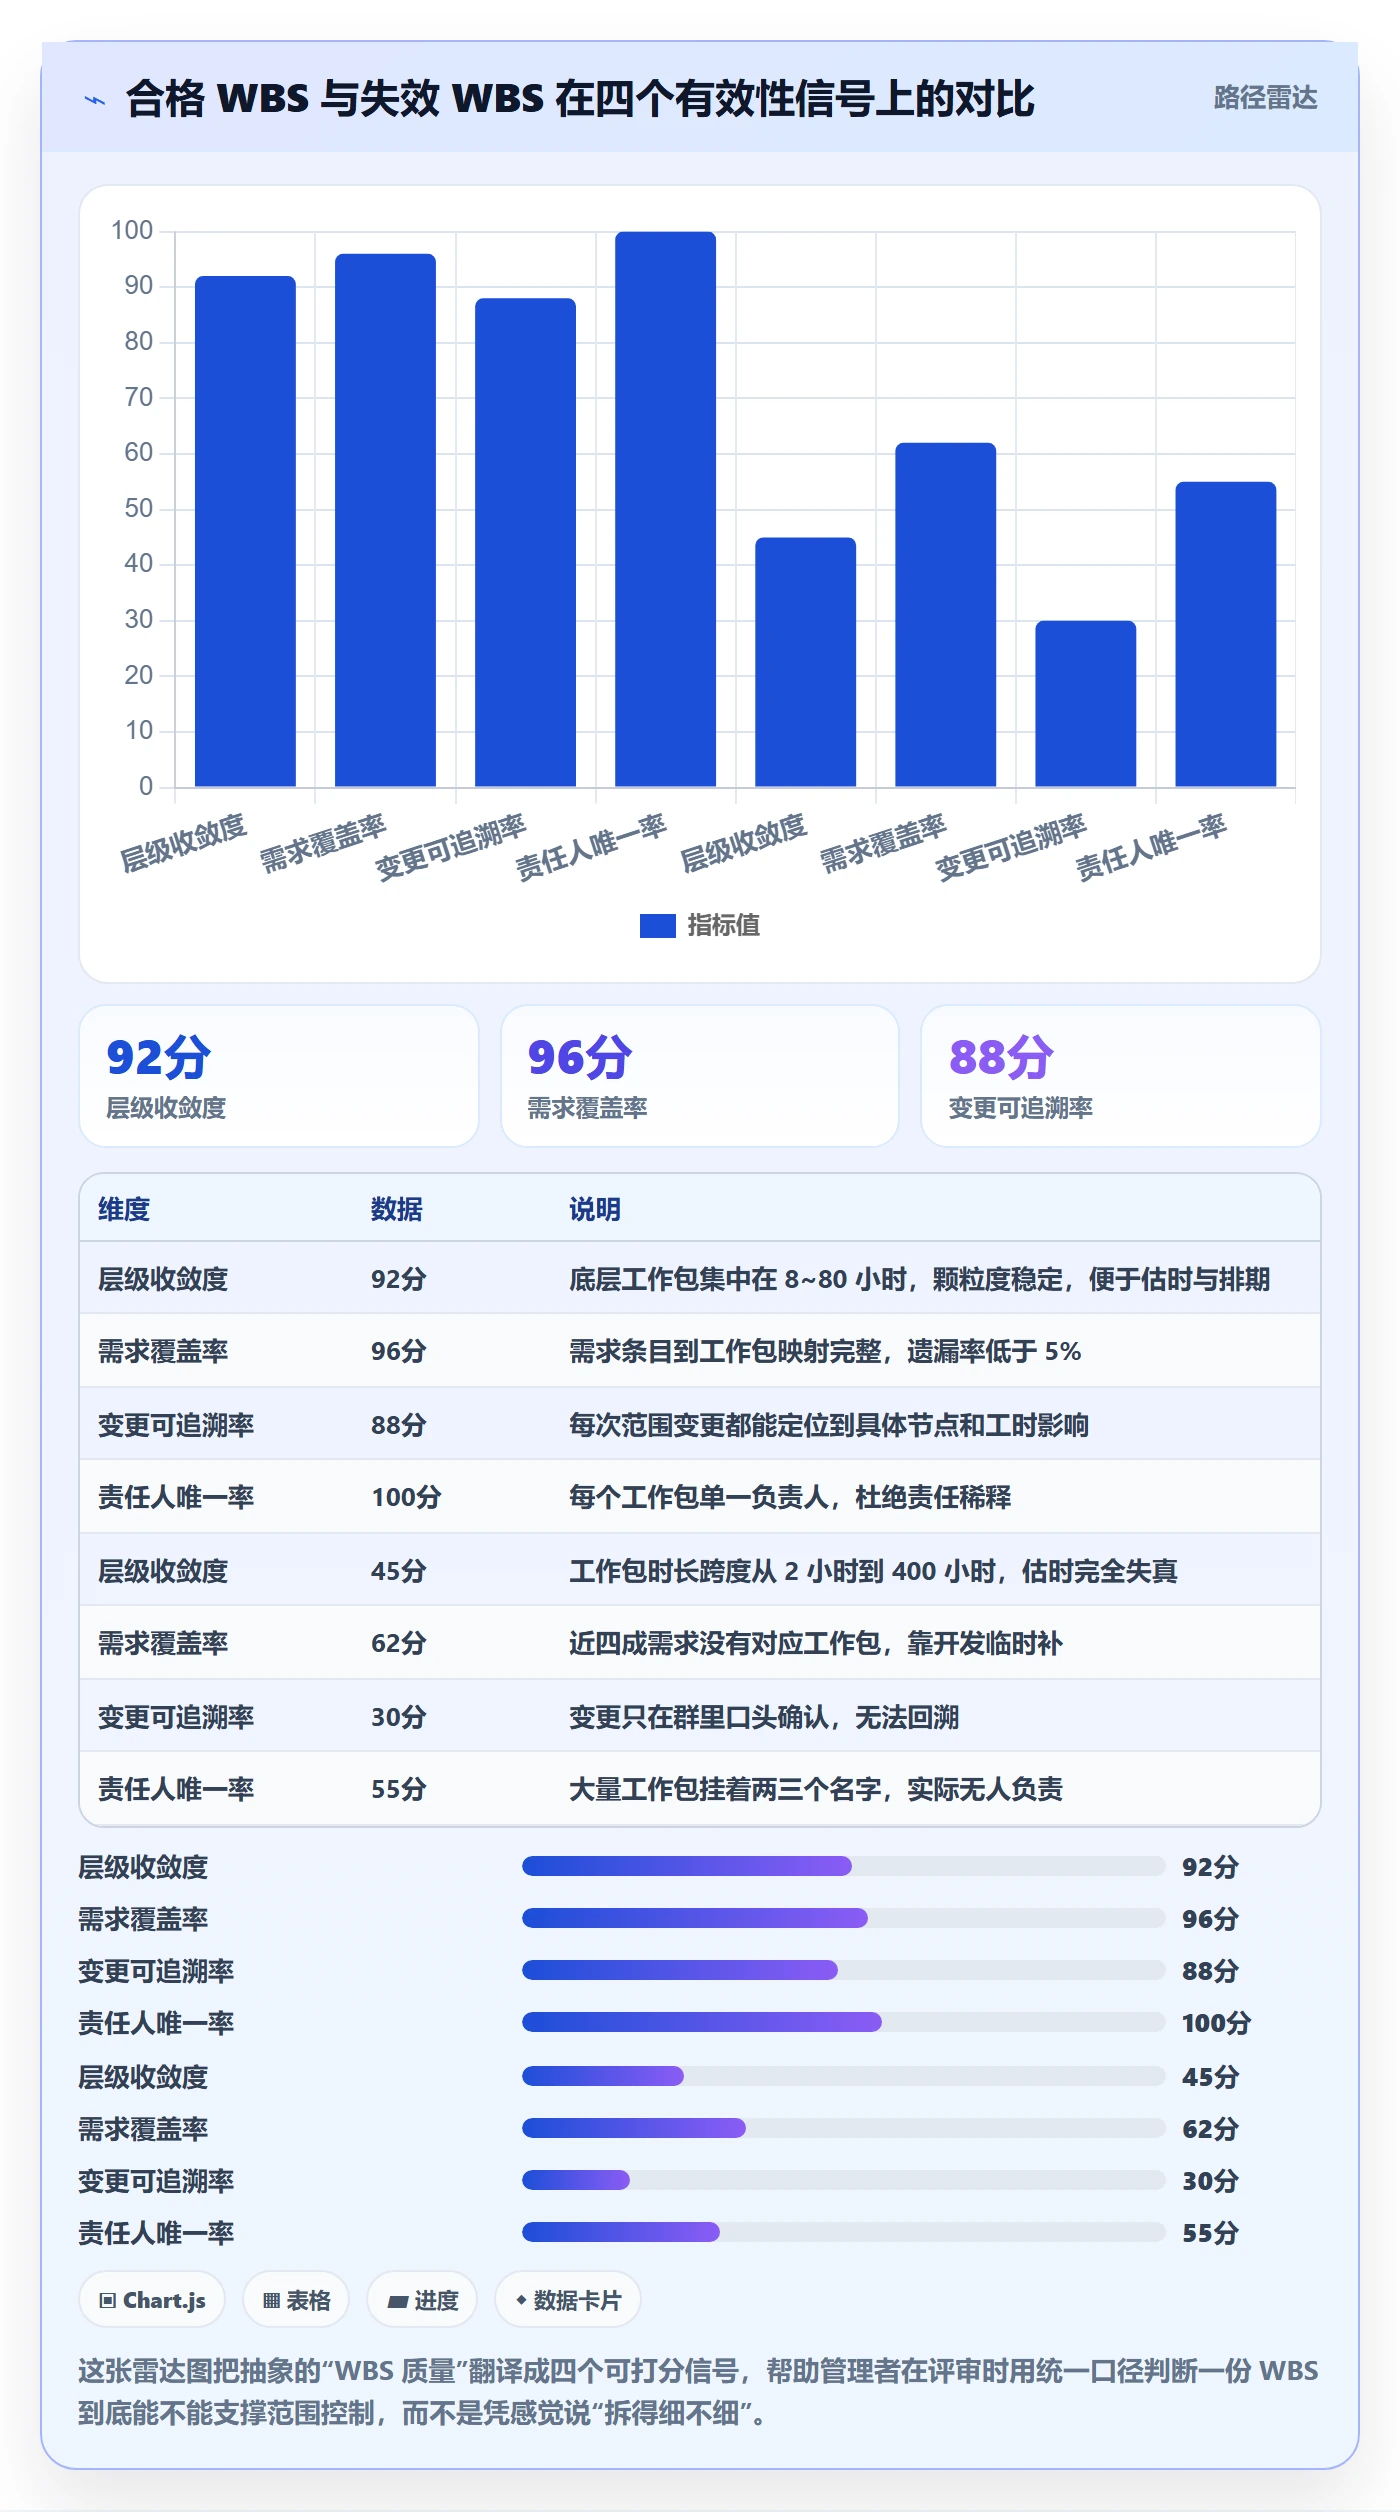Select the 数据卡片 chip

pyautogui.click(x=568, y=2300)
